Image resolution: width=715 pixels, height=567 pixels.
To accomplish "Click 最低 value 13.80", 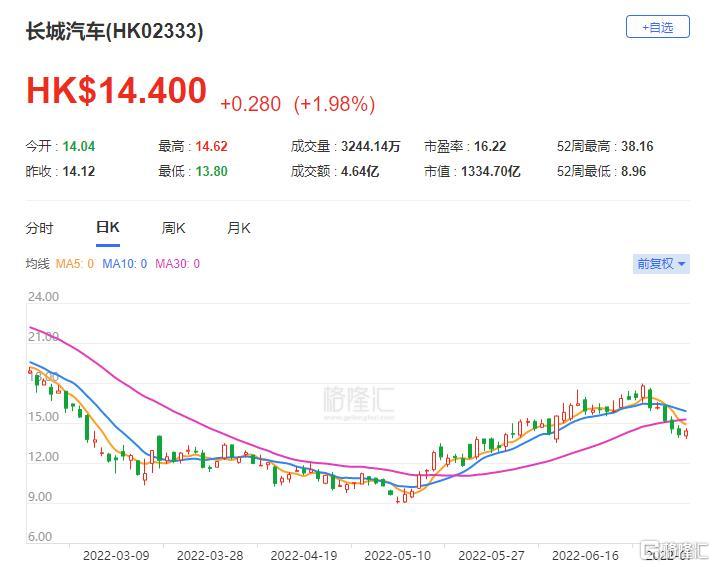I will [212, 172].
